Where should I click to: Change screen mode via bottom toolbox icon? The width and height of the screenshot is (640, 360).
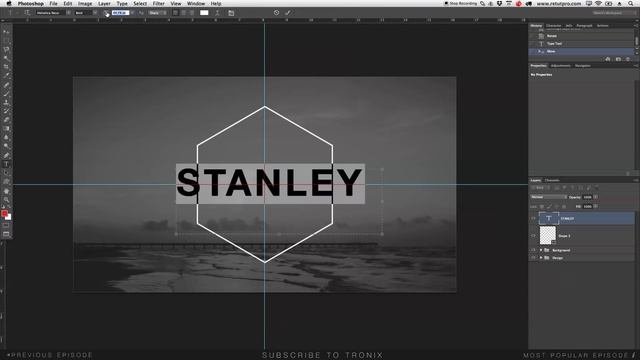point(6,234)
